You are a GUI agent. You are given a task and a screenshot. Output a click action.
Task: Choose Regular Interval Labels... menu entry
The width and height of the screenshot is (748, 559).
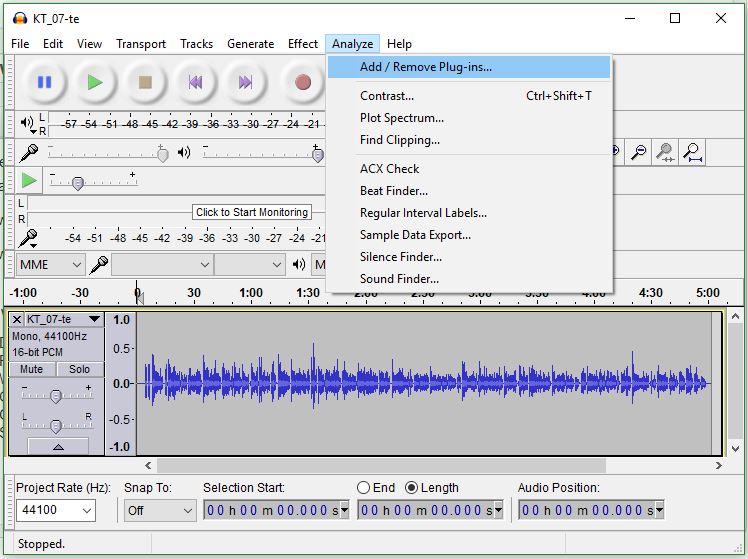(469, 213)
